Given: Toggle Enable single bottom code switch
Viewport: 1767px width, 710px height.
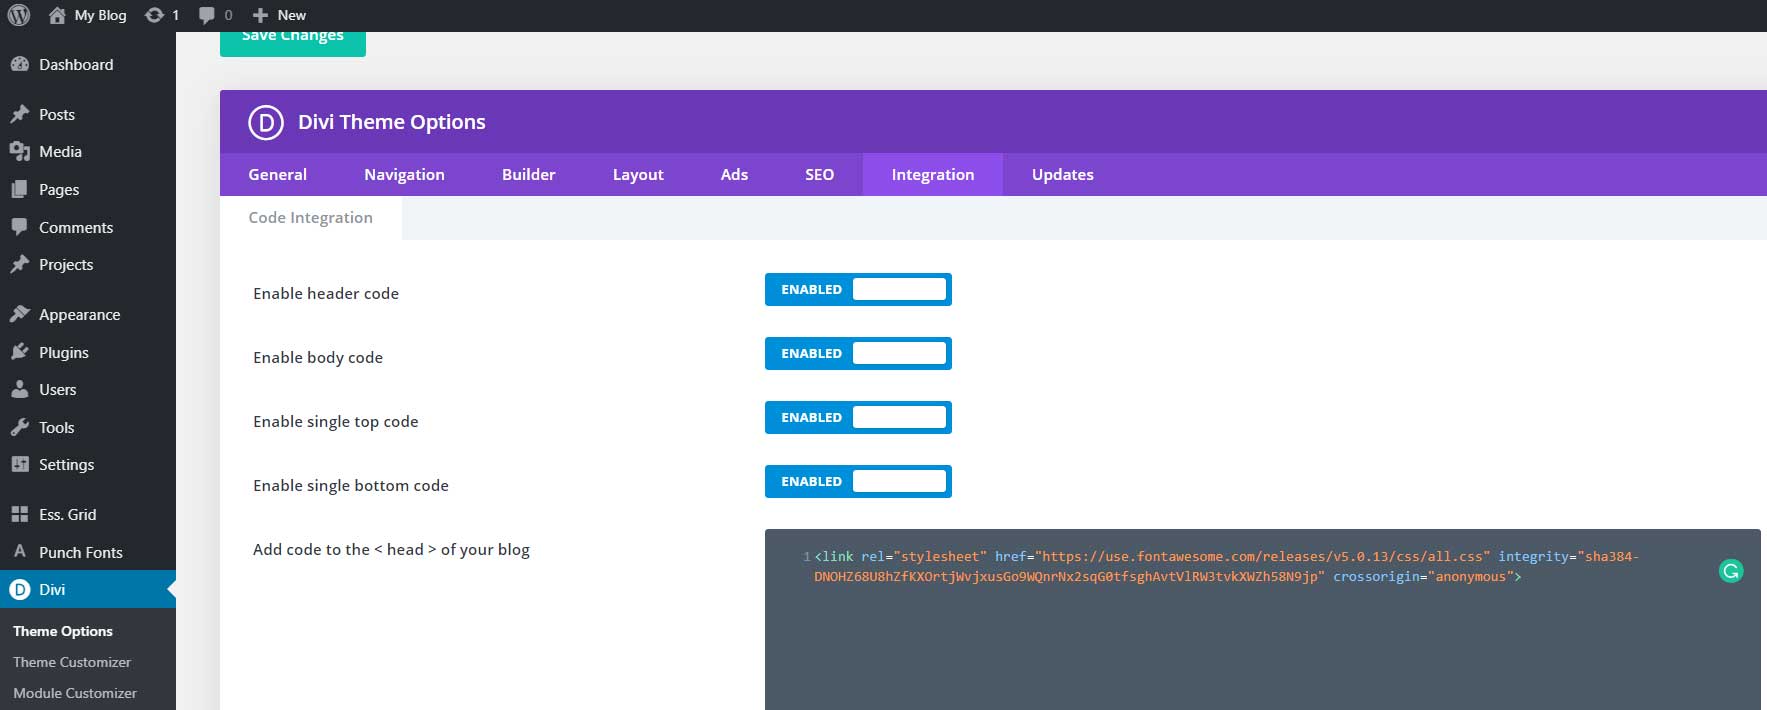Looking at the screenshot, I should 858,481.
